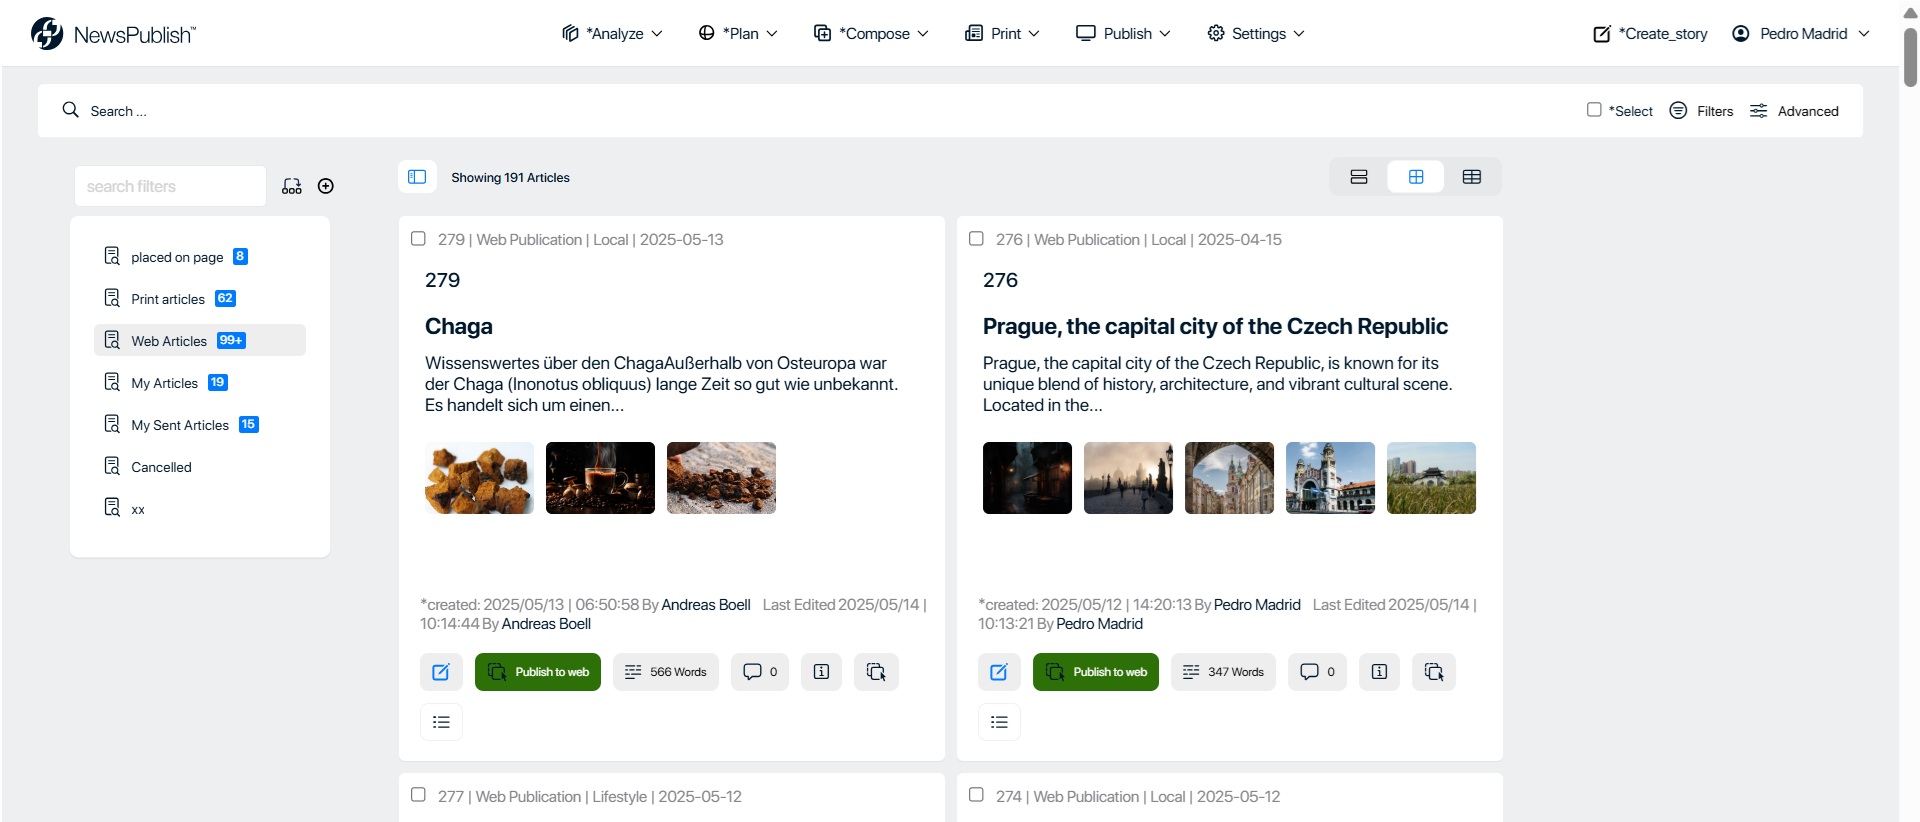Click the search filters input field
The image size is (1920, 822).
(170, 186)
